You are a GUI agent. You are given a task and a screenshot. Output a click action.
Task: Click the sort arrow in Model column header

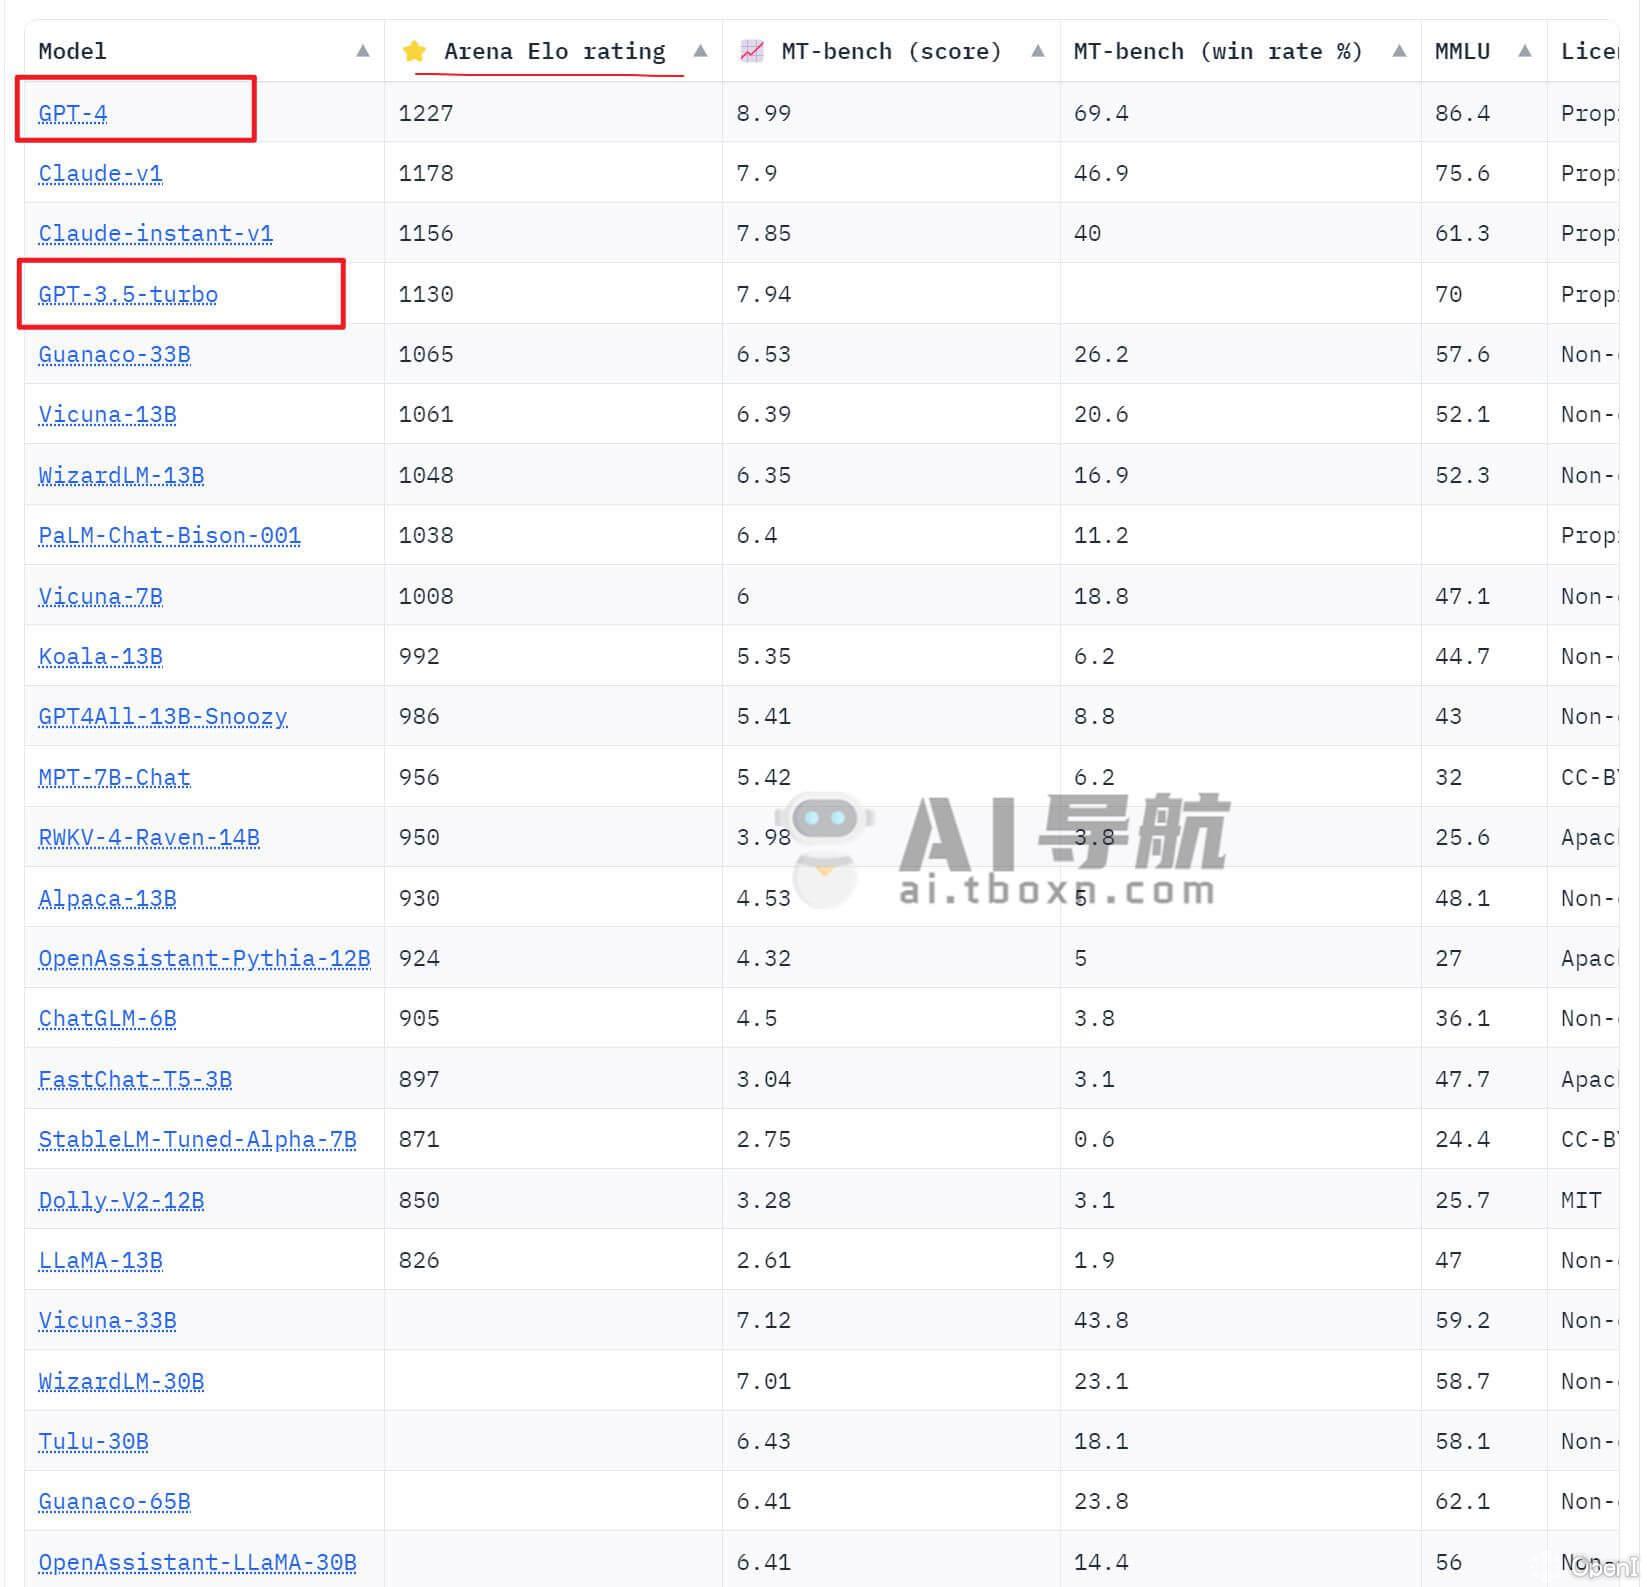[x=363, y=51]
